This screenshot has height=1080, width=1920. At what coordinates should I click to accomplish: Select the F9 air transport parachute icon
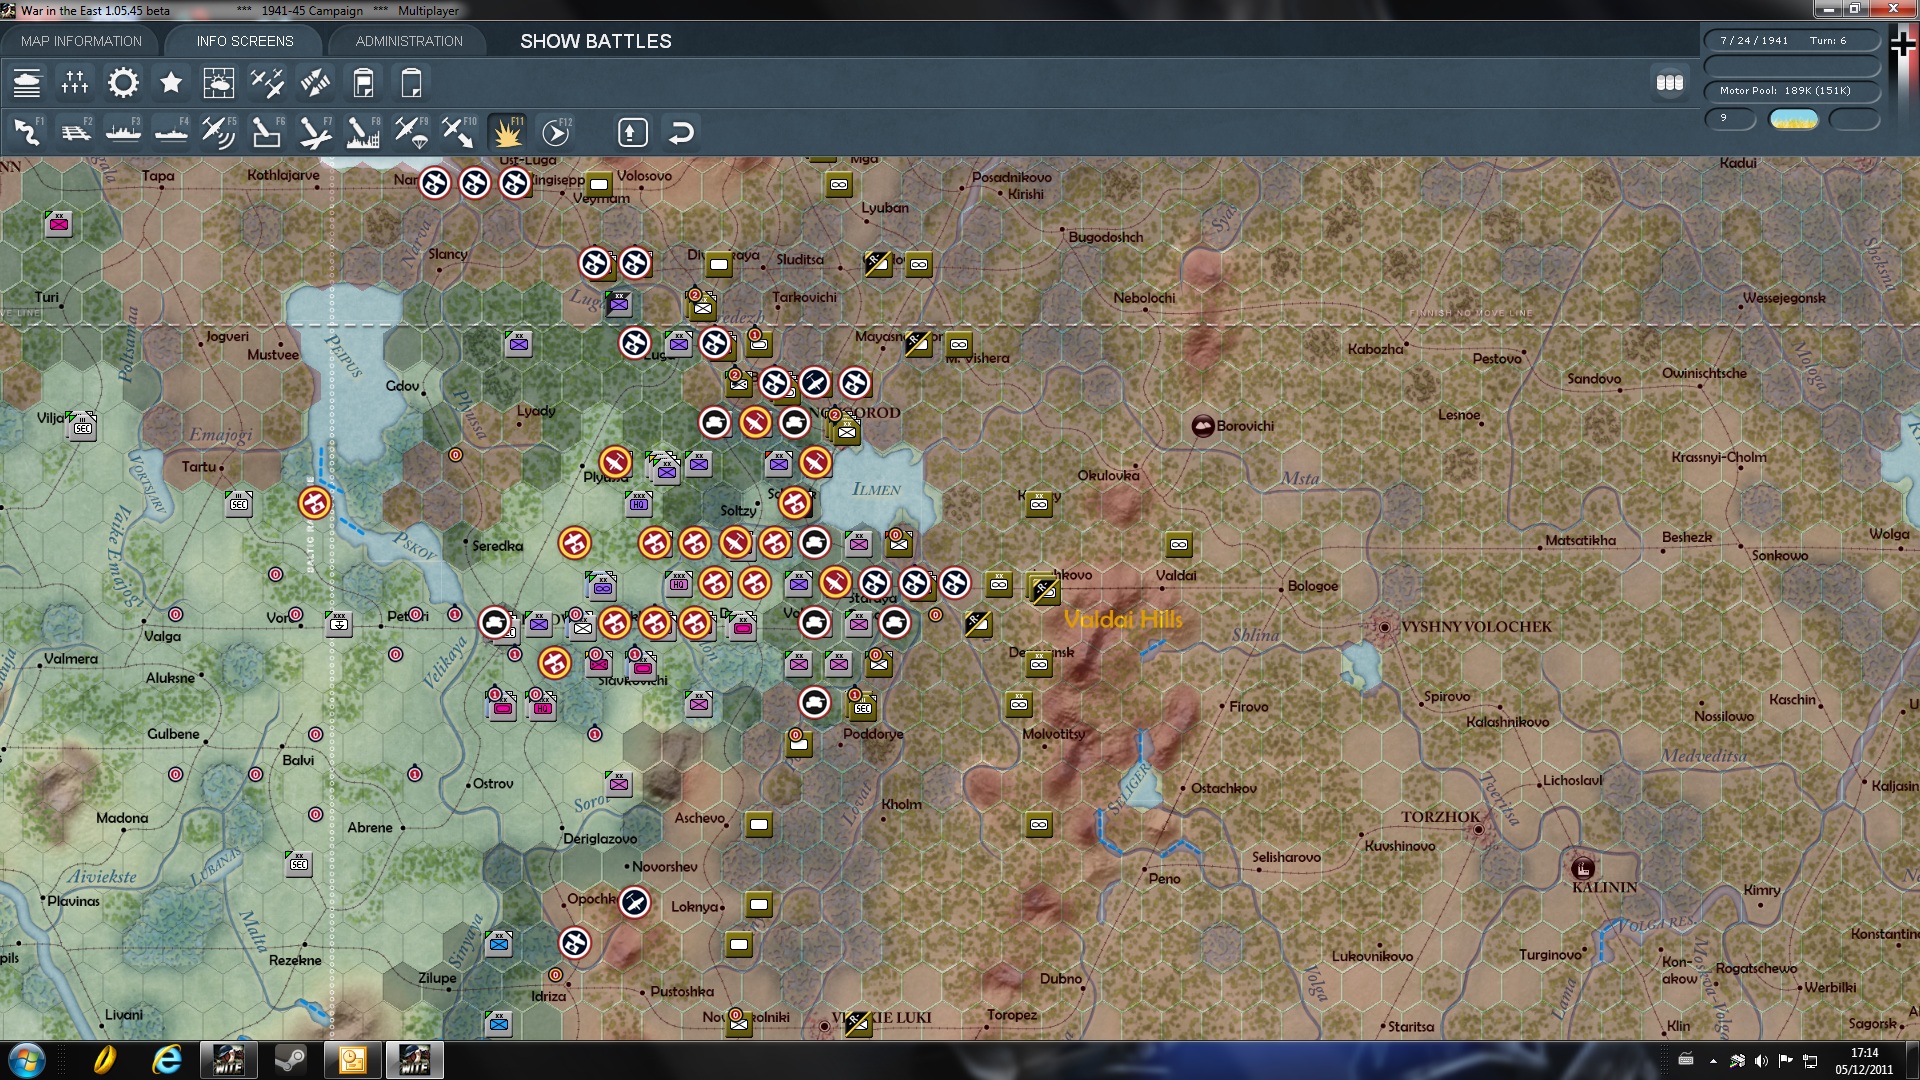[411, 132]
